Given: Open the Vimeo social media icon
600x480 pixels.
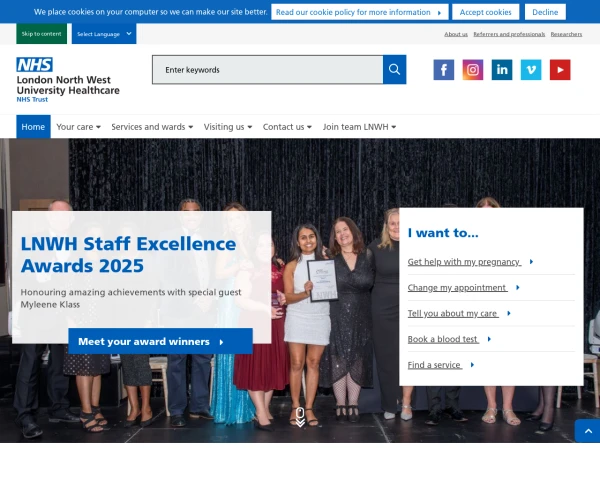Looking at the screenshot, I should [531, 70].
